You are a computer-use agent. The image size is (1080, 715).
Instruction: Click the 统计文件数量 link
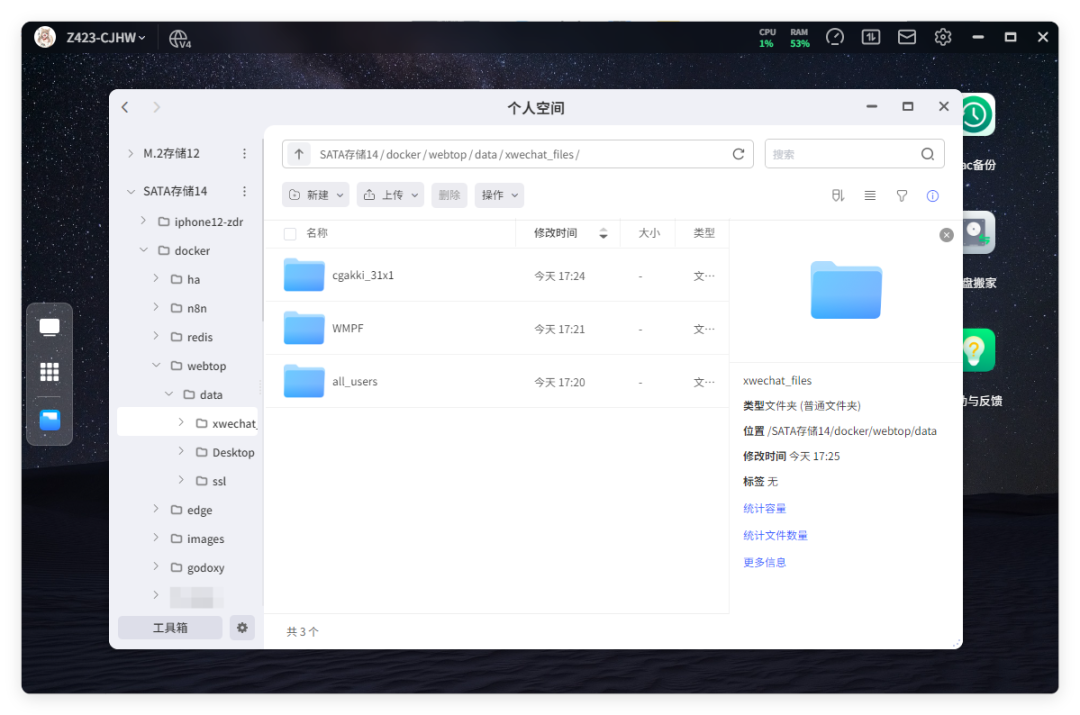coord(775,535)
